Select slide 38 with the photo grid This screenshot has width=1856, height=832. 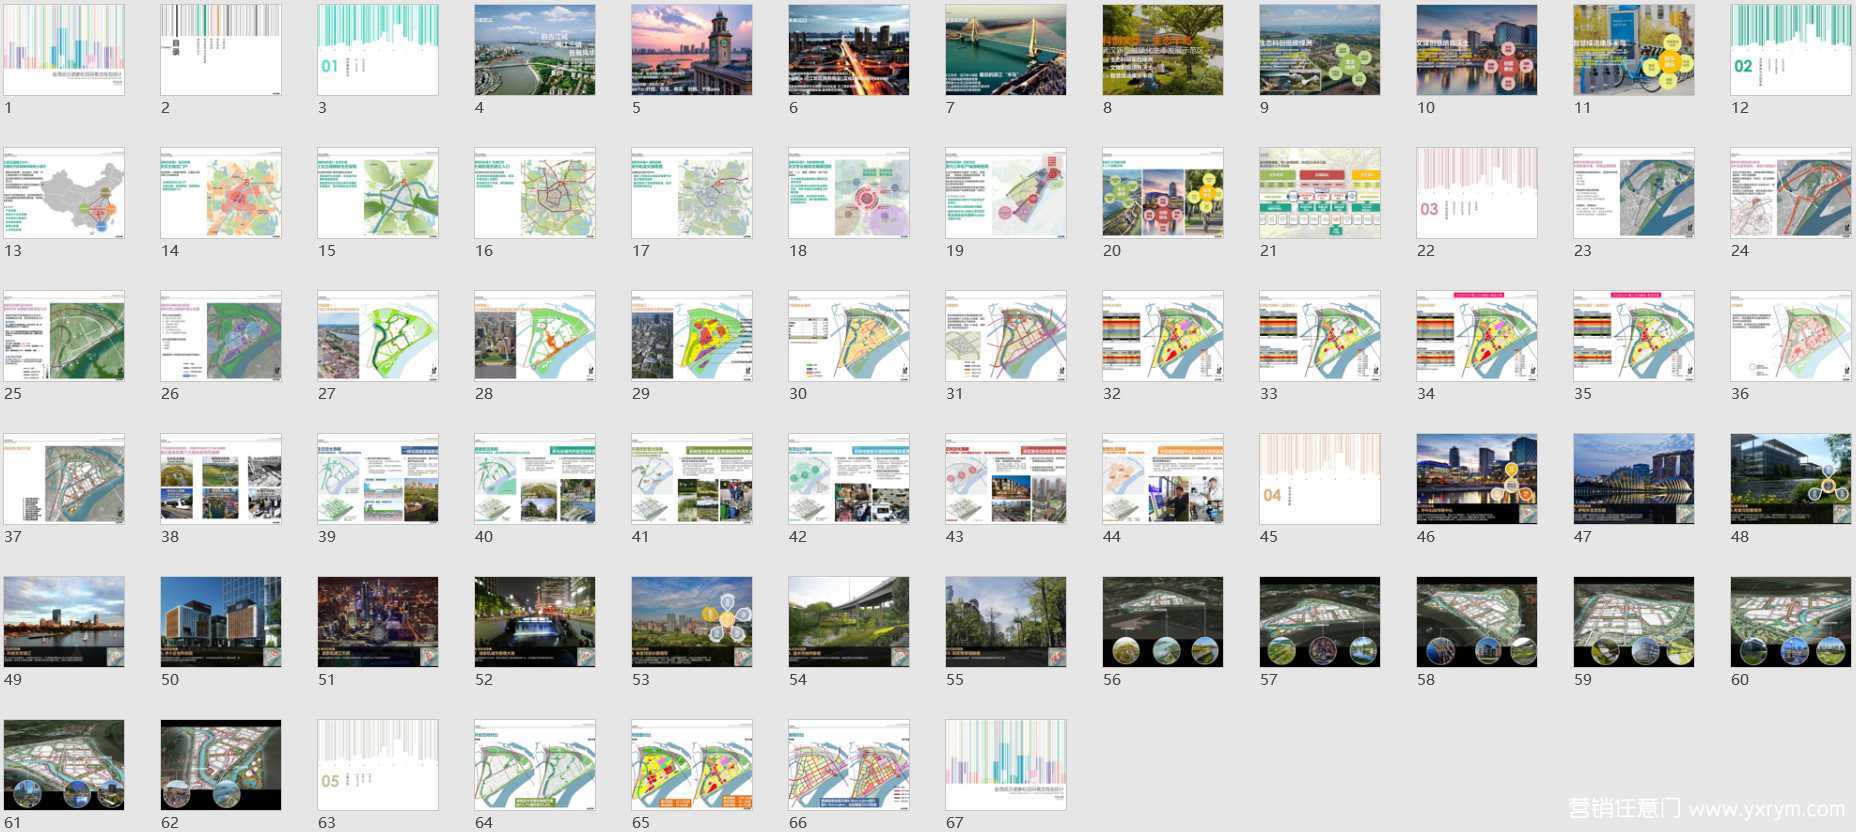click(x=221, y=479)
